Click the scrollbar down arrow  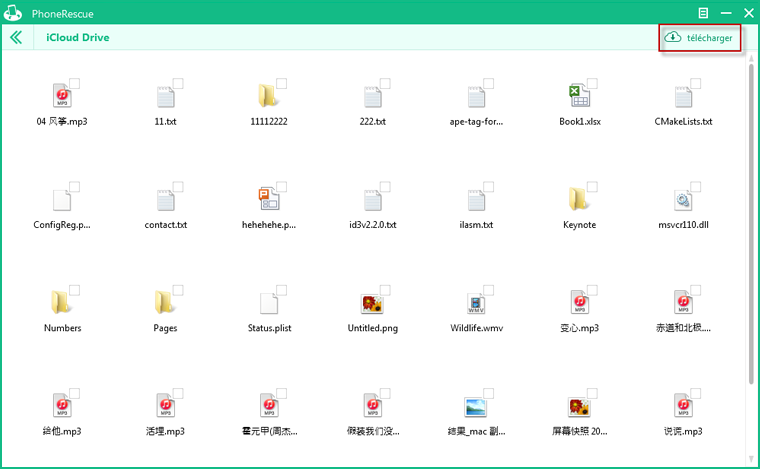click(751, 459)
